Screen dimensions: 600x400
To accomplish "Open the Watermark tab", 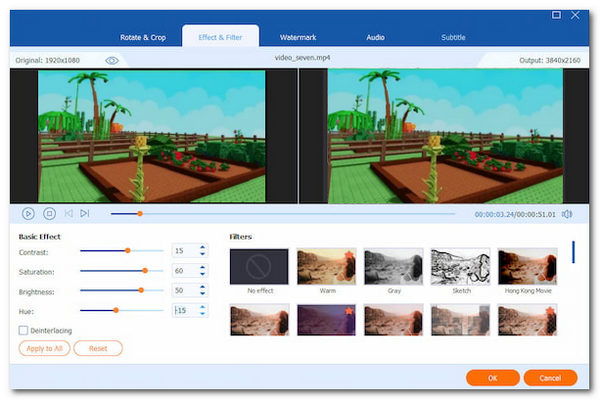I will [x=298, y=37].
